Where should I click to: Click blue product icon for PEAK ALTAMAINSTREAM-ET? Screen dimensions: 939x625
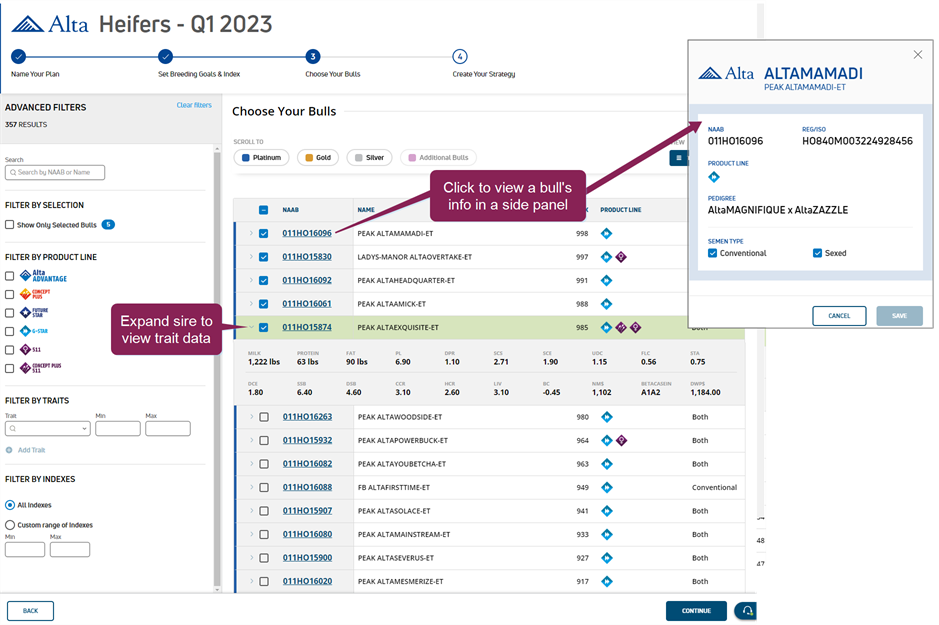click(607, 535)
